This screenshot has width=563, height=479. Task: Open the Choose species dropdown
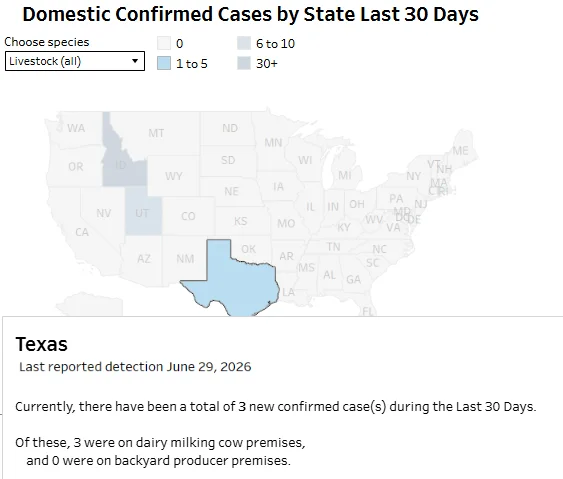tap(75, 61)
